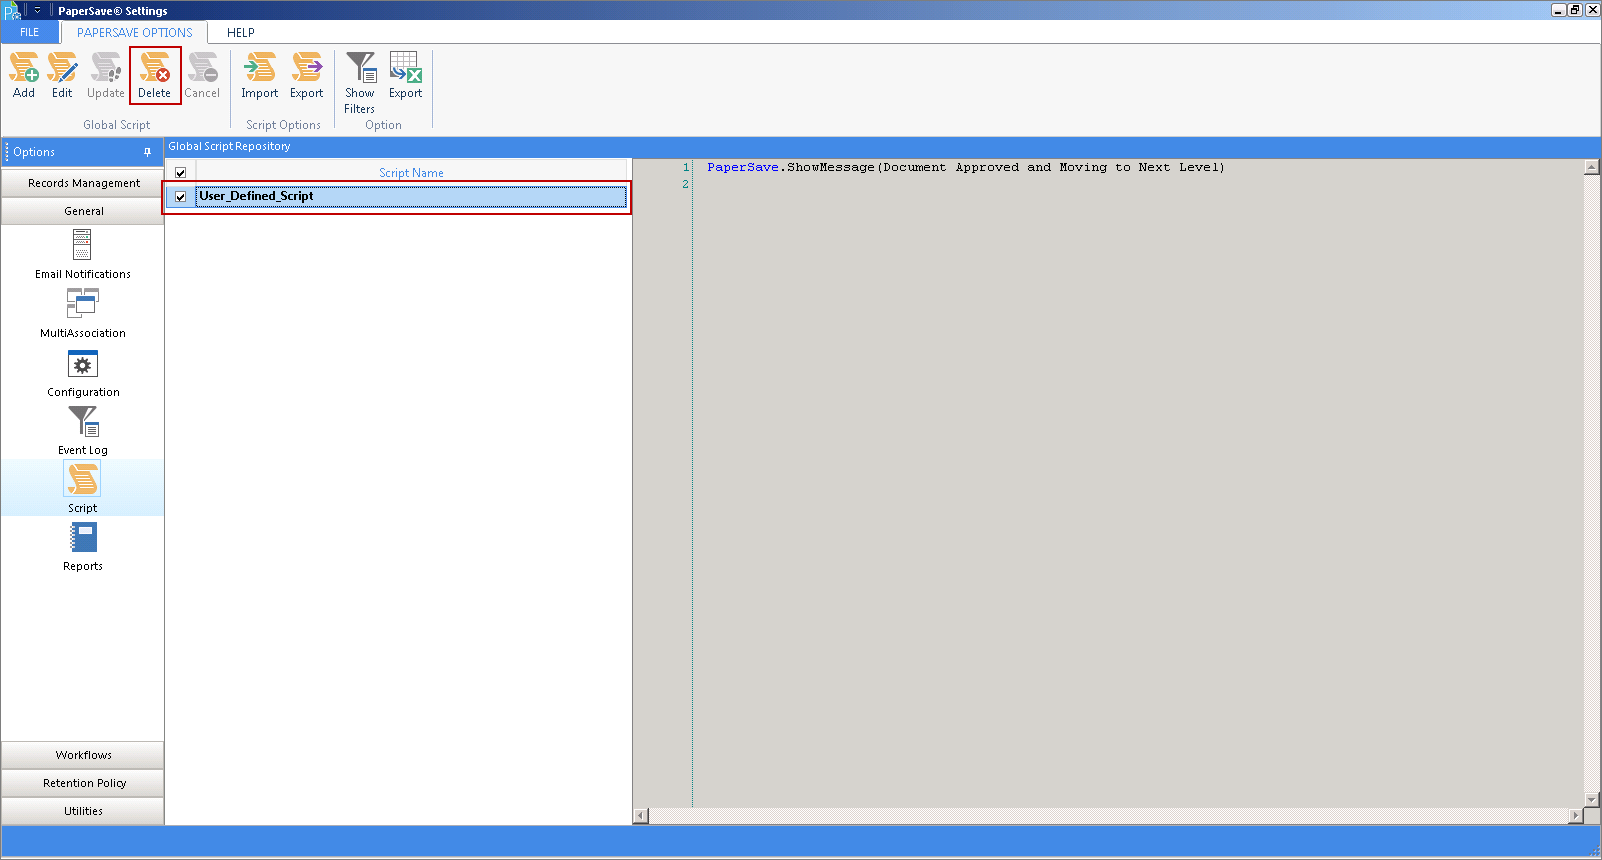Viewport: 1602px width, 860px height.
Task: Expand the Retention Policy section
Action: click(83, 783)
